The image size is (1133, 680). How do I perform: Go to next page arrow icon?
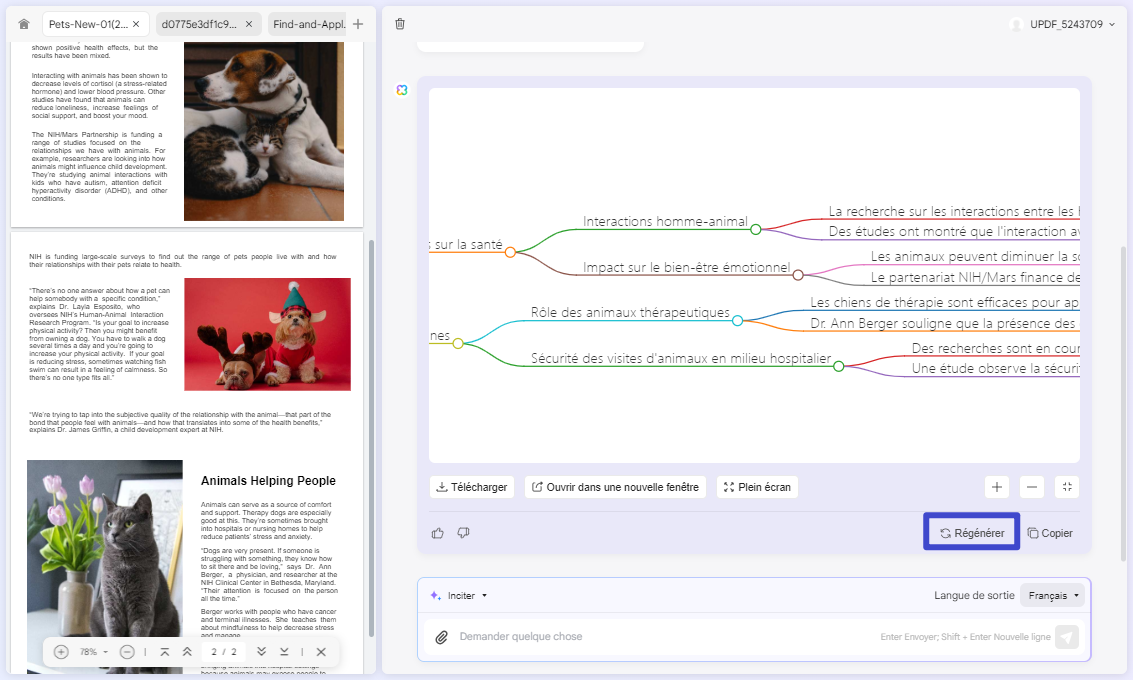pos(262,652)
